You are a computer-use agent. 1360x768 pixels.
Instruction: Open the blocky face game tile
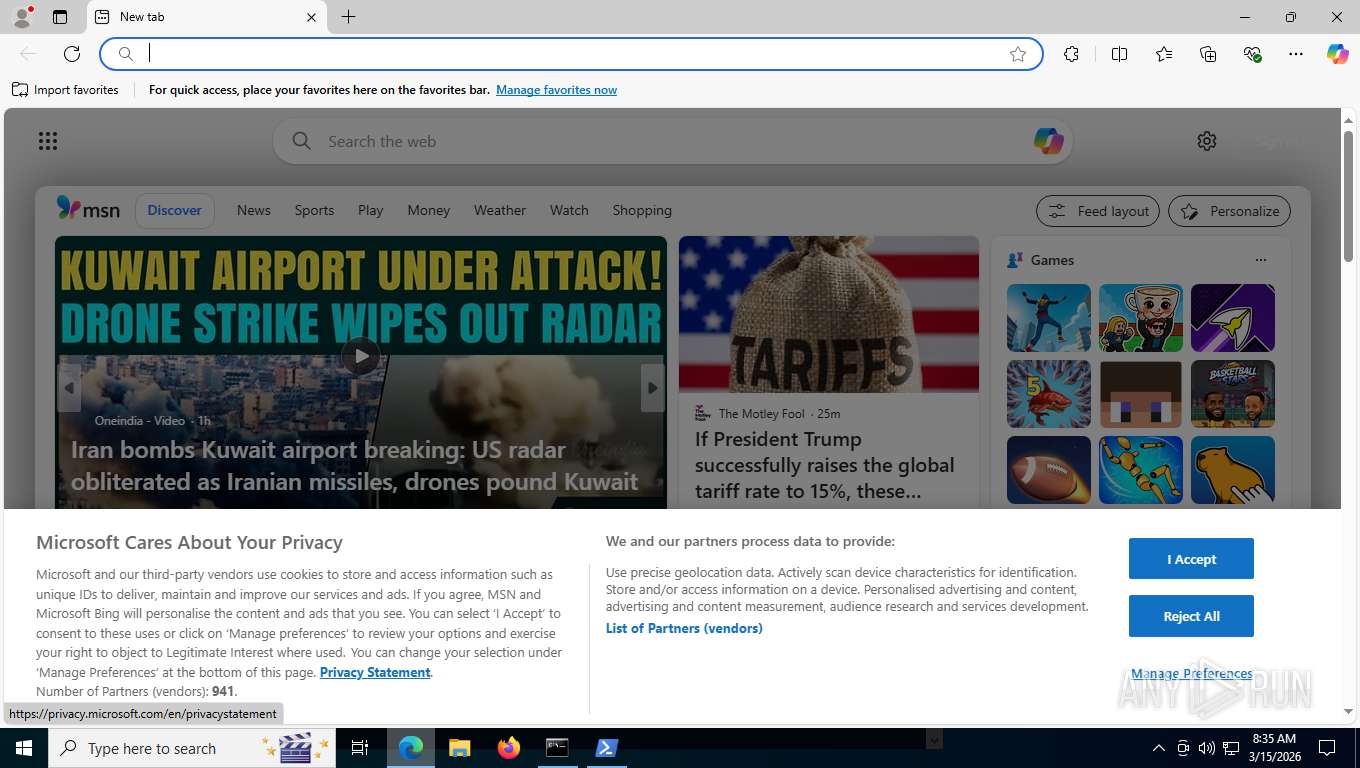(1141, 394)
